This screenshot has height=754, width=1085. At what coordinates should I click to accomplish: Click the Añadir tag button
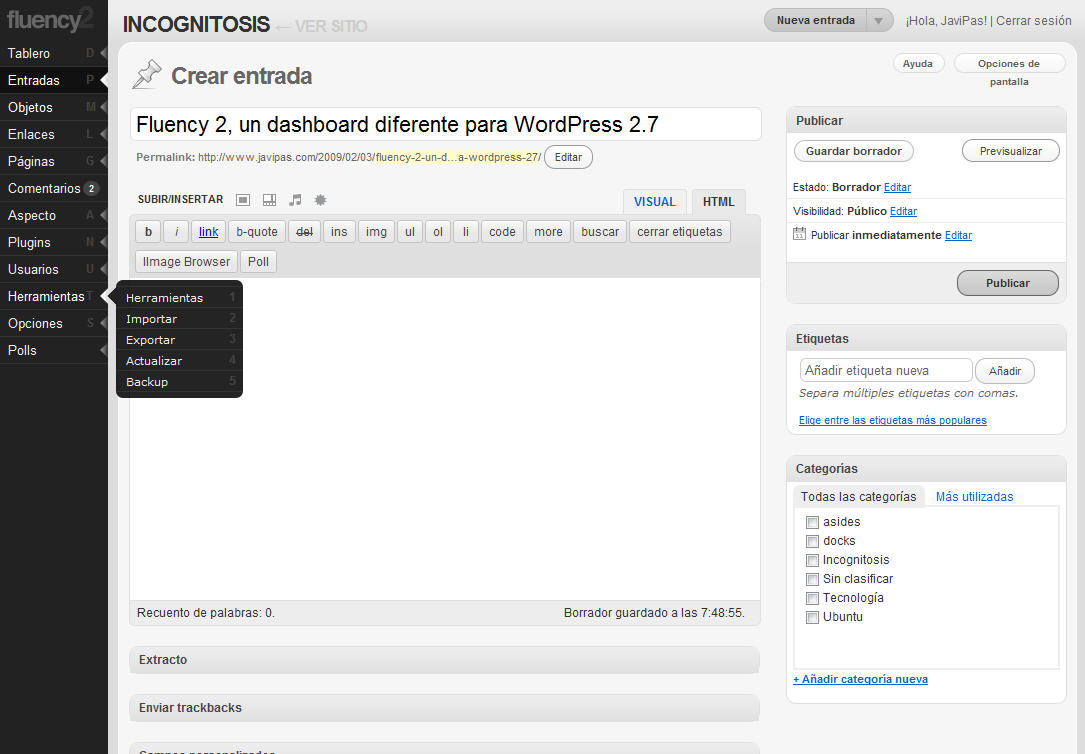[1005, 371]
